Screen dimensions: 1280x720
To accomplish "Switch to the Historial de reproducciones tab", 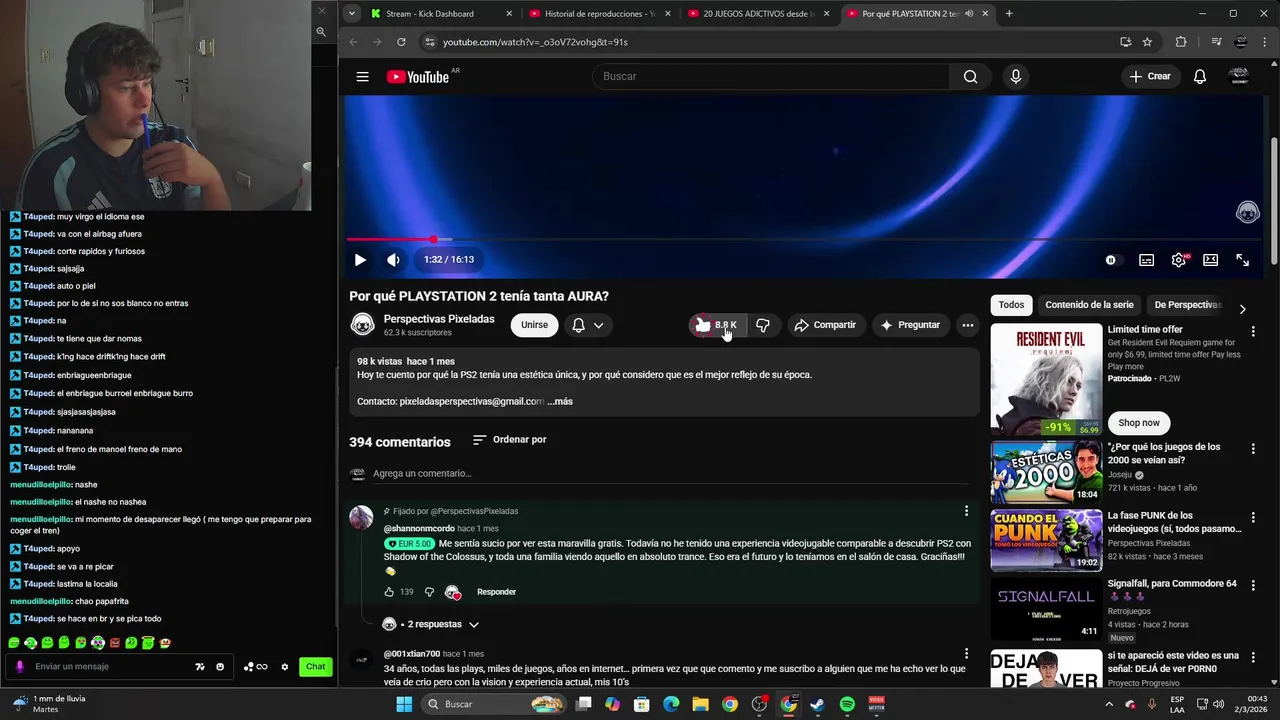I will click(x=600, y=14).
